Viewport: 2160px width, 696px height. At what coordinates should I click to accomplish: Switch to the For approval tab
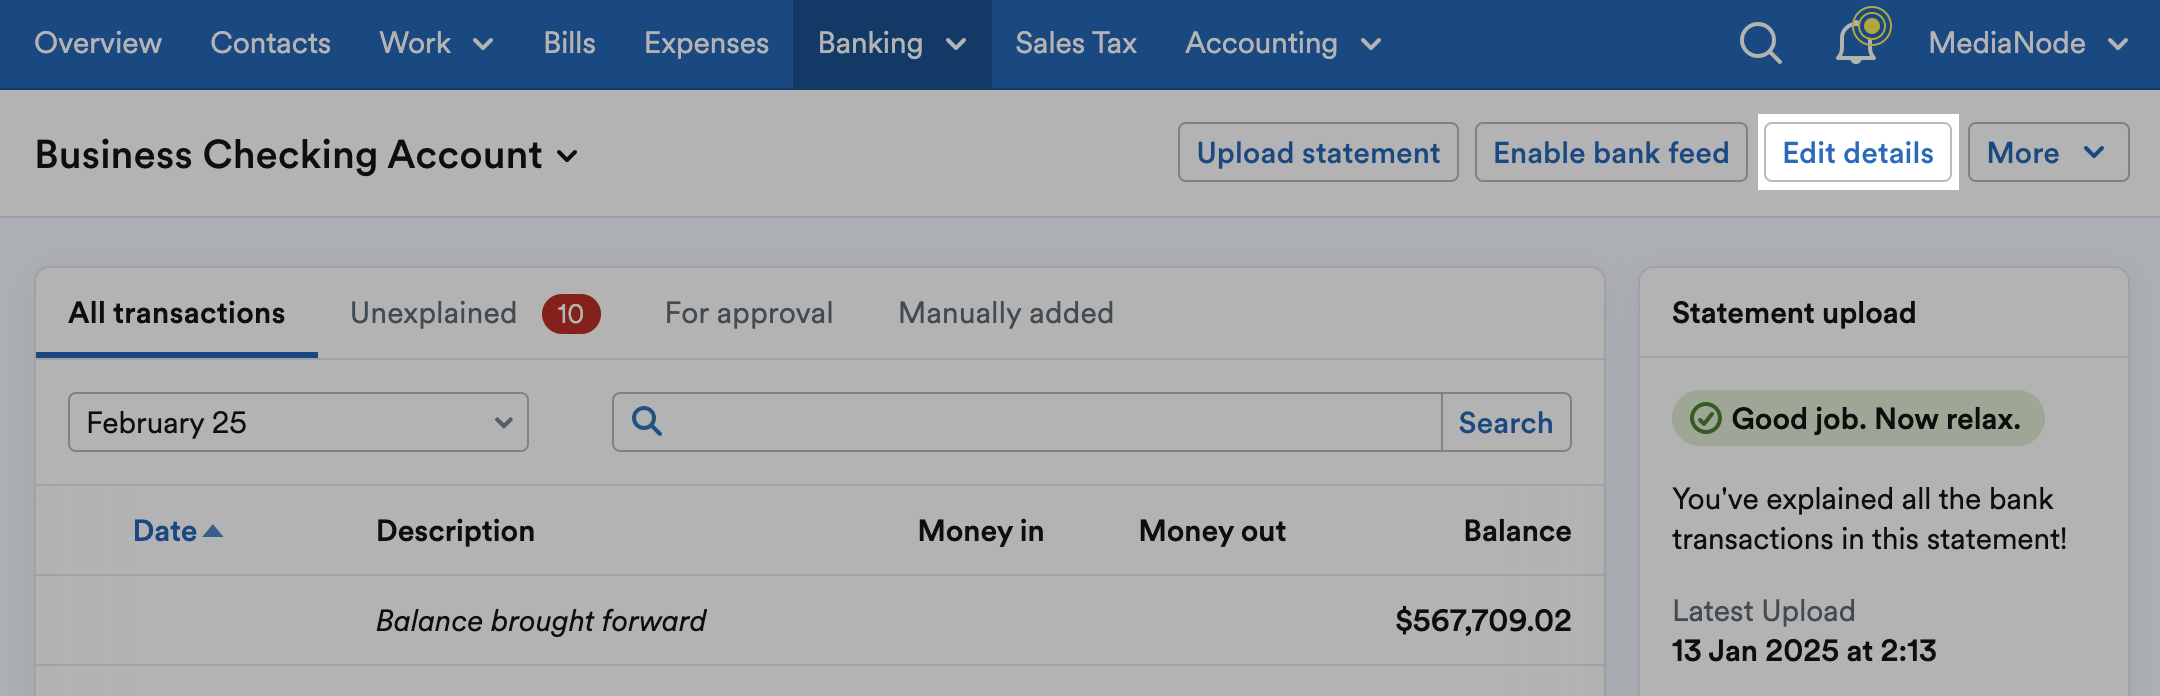click(x=749, y=313)
